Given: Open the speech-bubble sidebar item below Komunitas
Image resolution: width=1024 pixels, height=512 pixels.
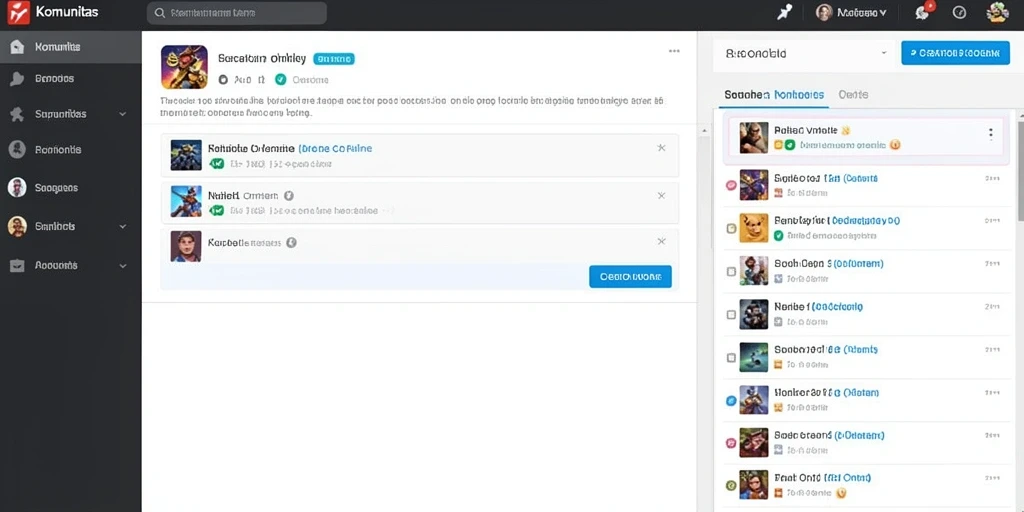Looking at the screenshot, I should [x=71, y=78].
